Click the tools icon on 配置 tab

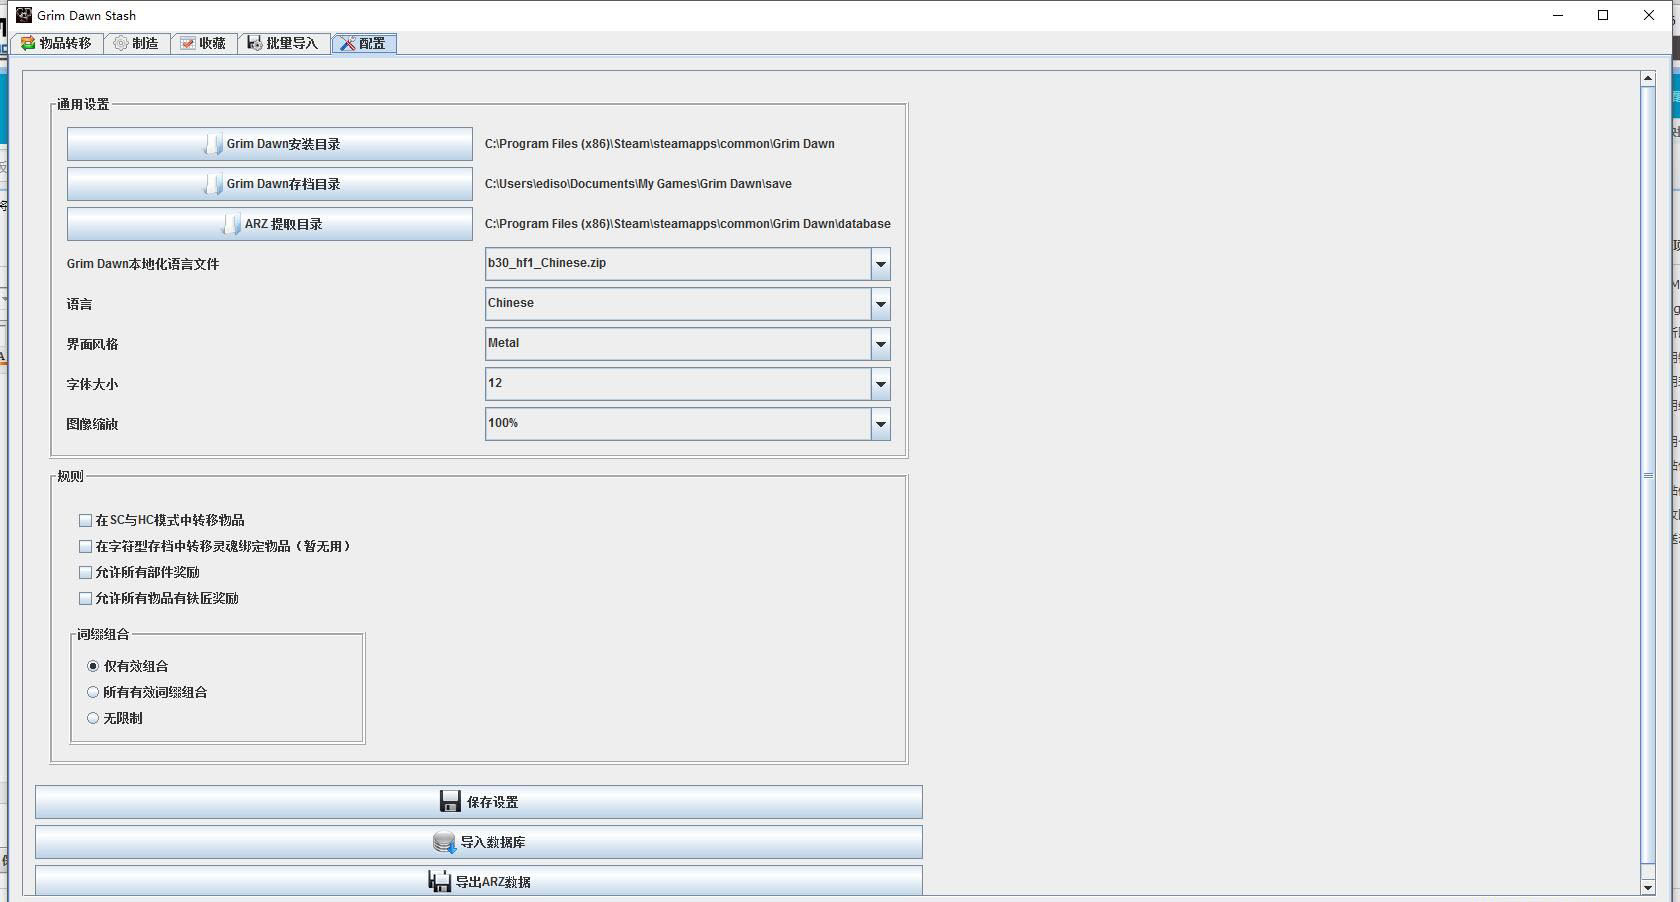(347, 43)
